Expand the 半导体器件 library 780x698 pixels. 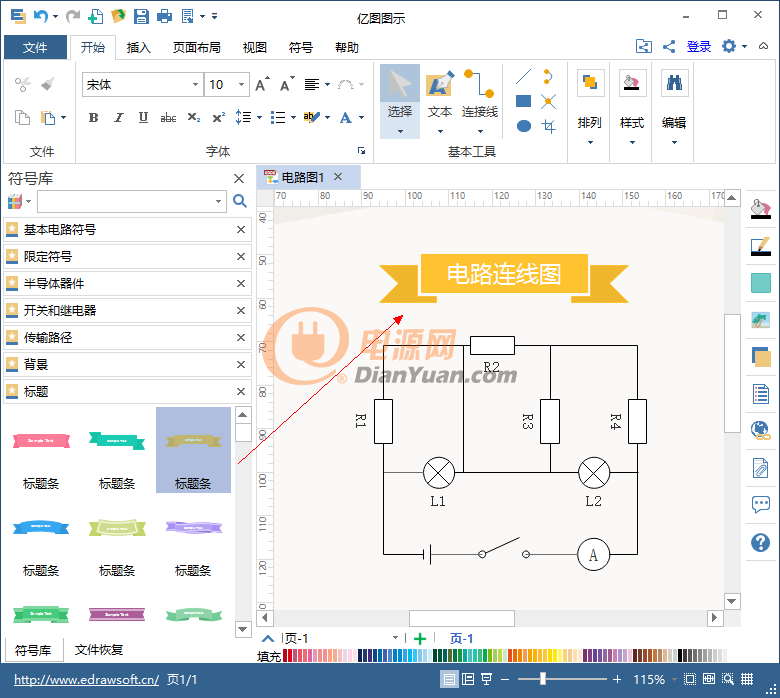127,284
